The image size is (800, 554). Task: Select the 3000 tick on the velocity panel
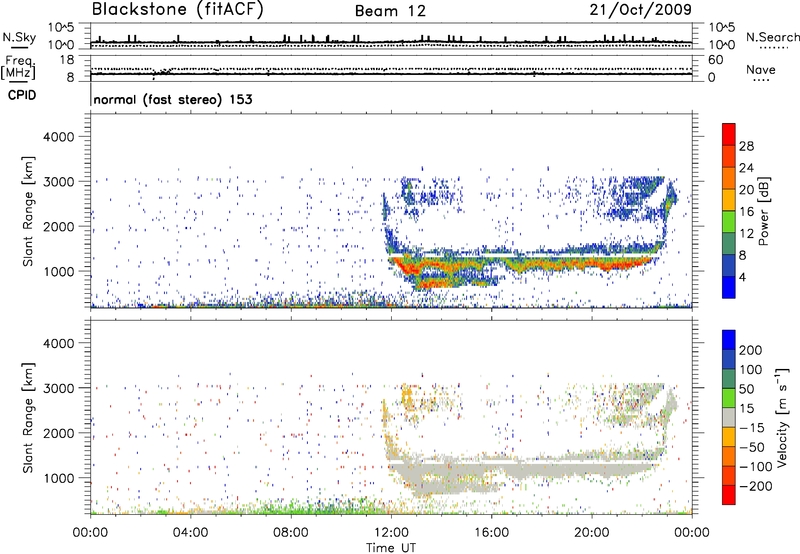[58, 388]
